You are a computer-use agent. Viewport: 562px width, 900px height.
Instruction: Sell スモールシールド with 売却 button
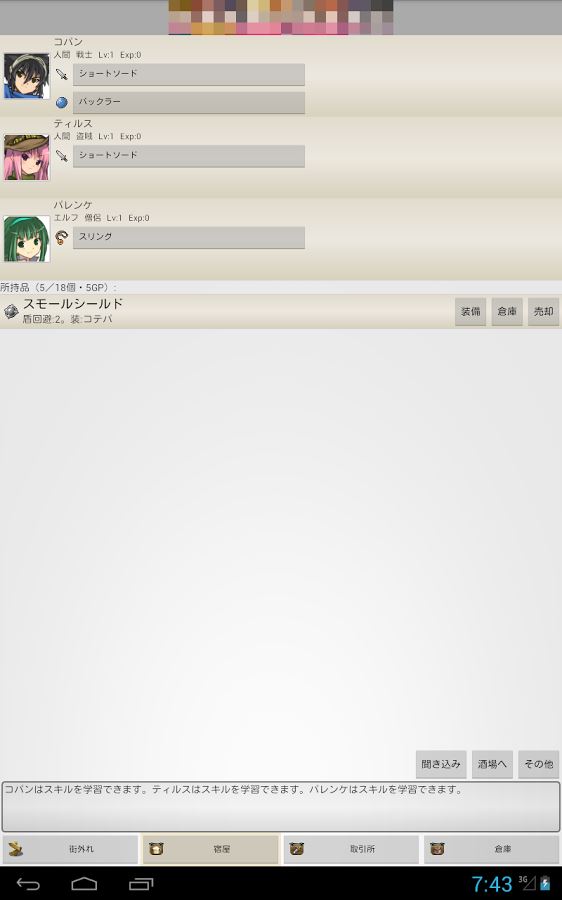tap(543, 312)
